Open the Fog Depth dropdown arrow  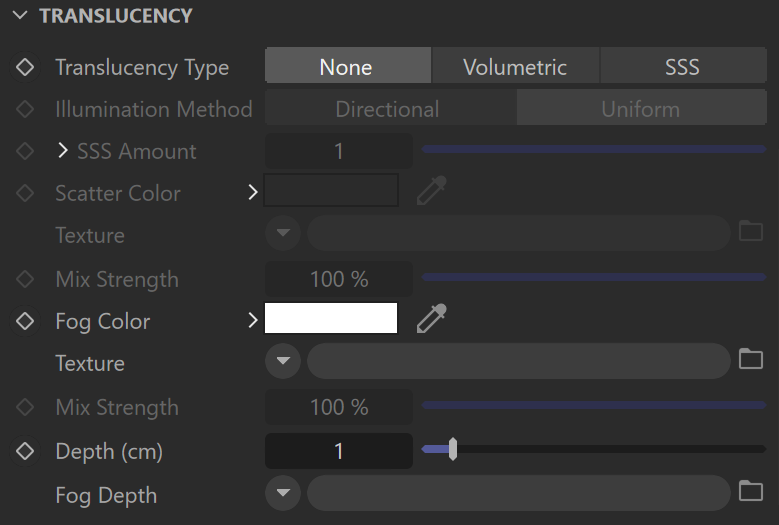coord(283,493)
